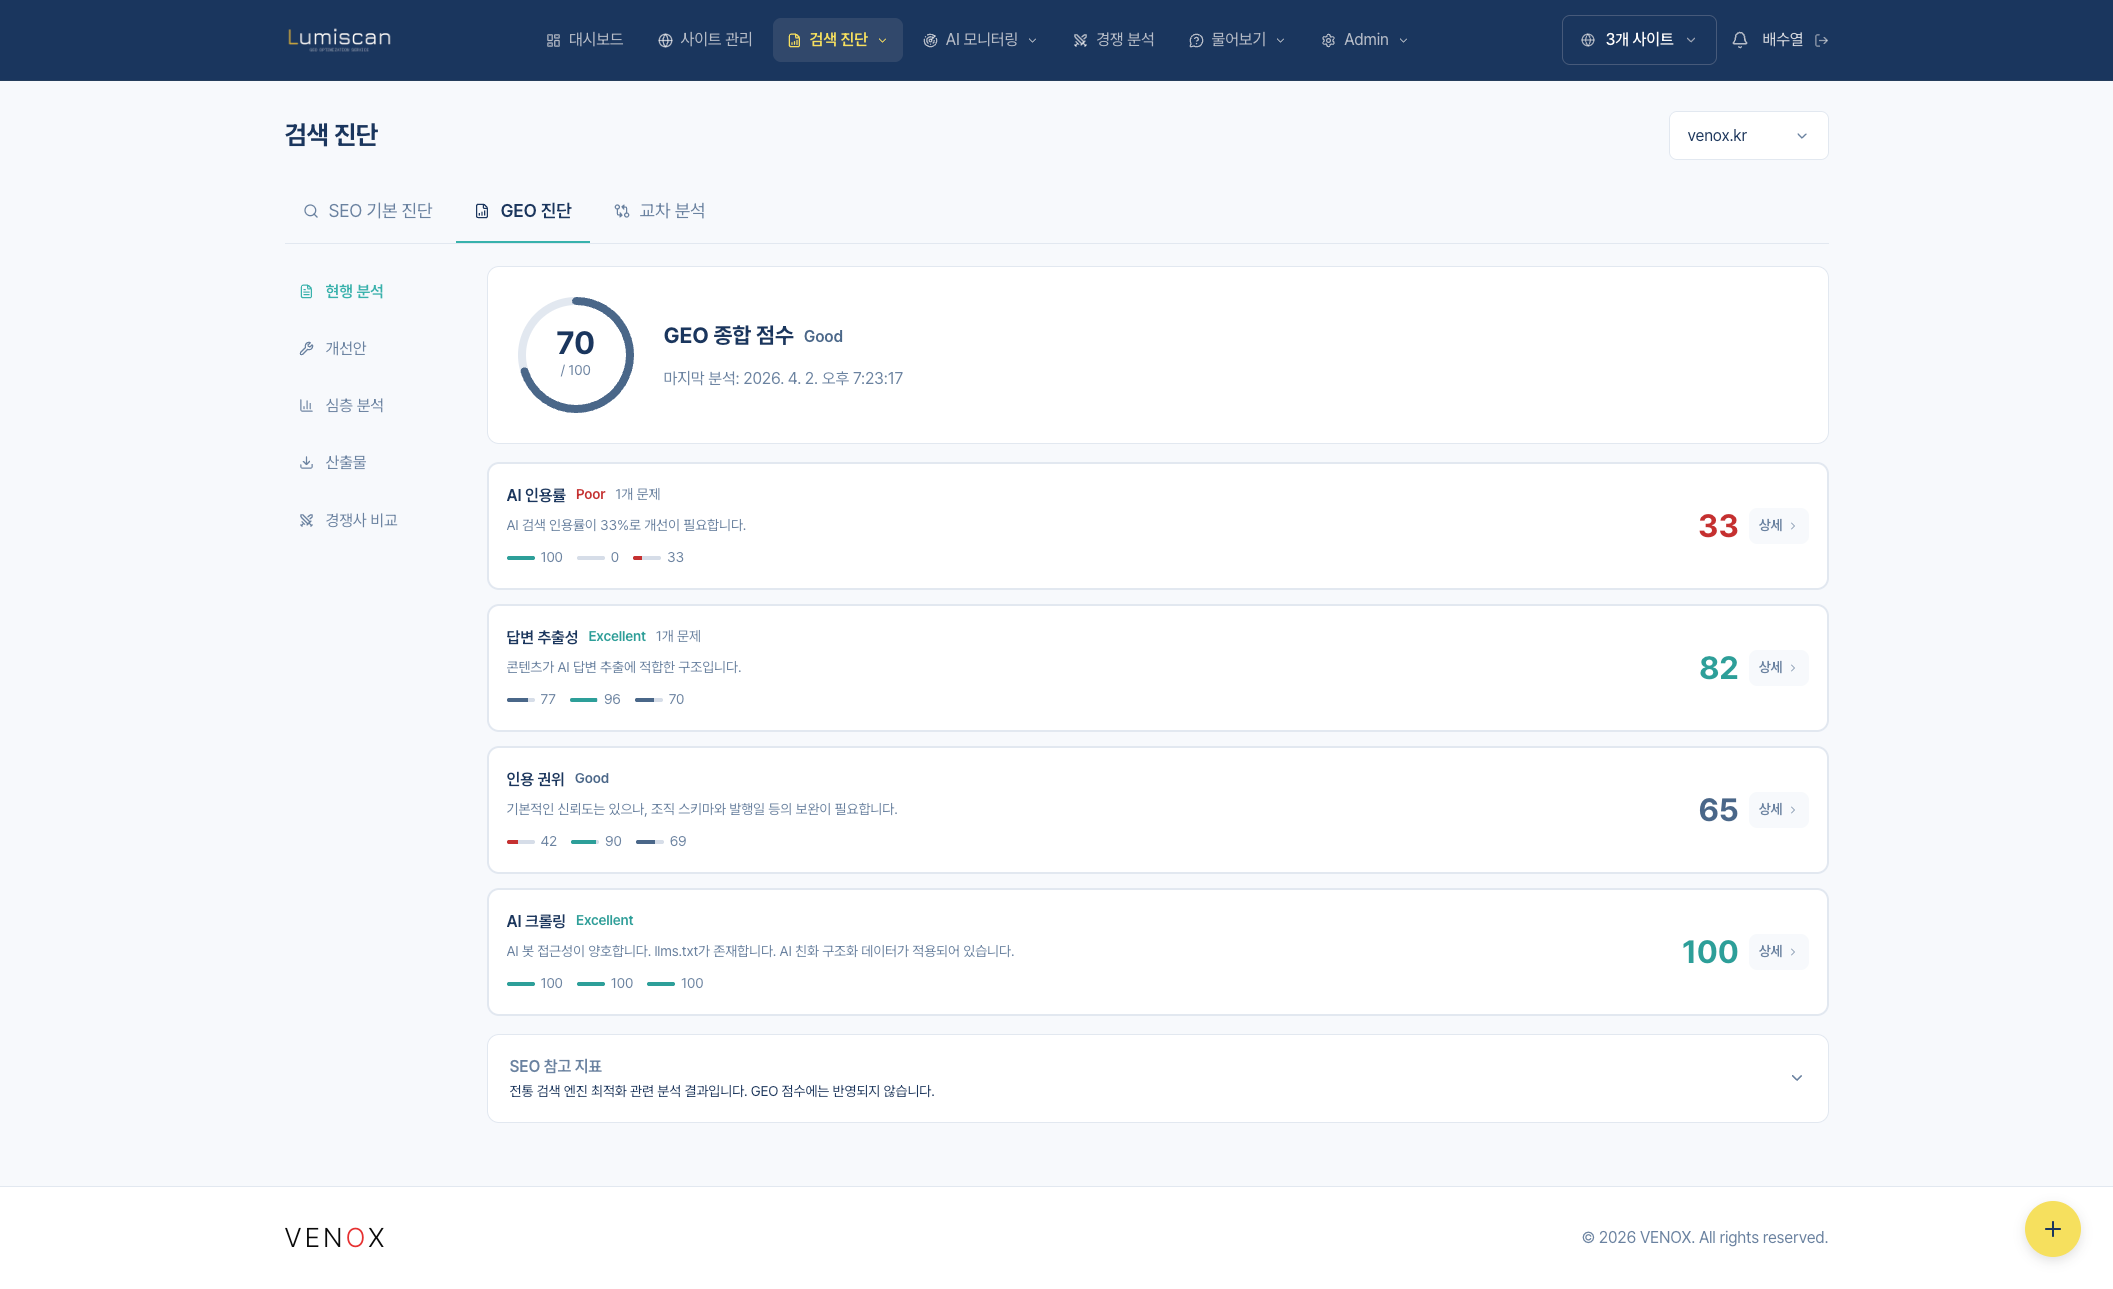The height and width of the screenshot is (1289, 2113).
Task: Click the yellow plus floating button
Action: click(2052, 1229)
